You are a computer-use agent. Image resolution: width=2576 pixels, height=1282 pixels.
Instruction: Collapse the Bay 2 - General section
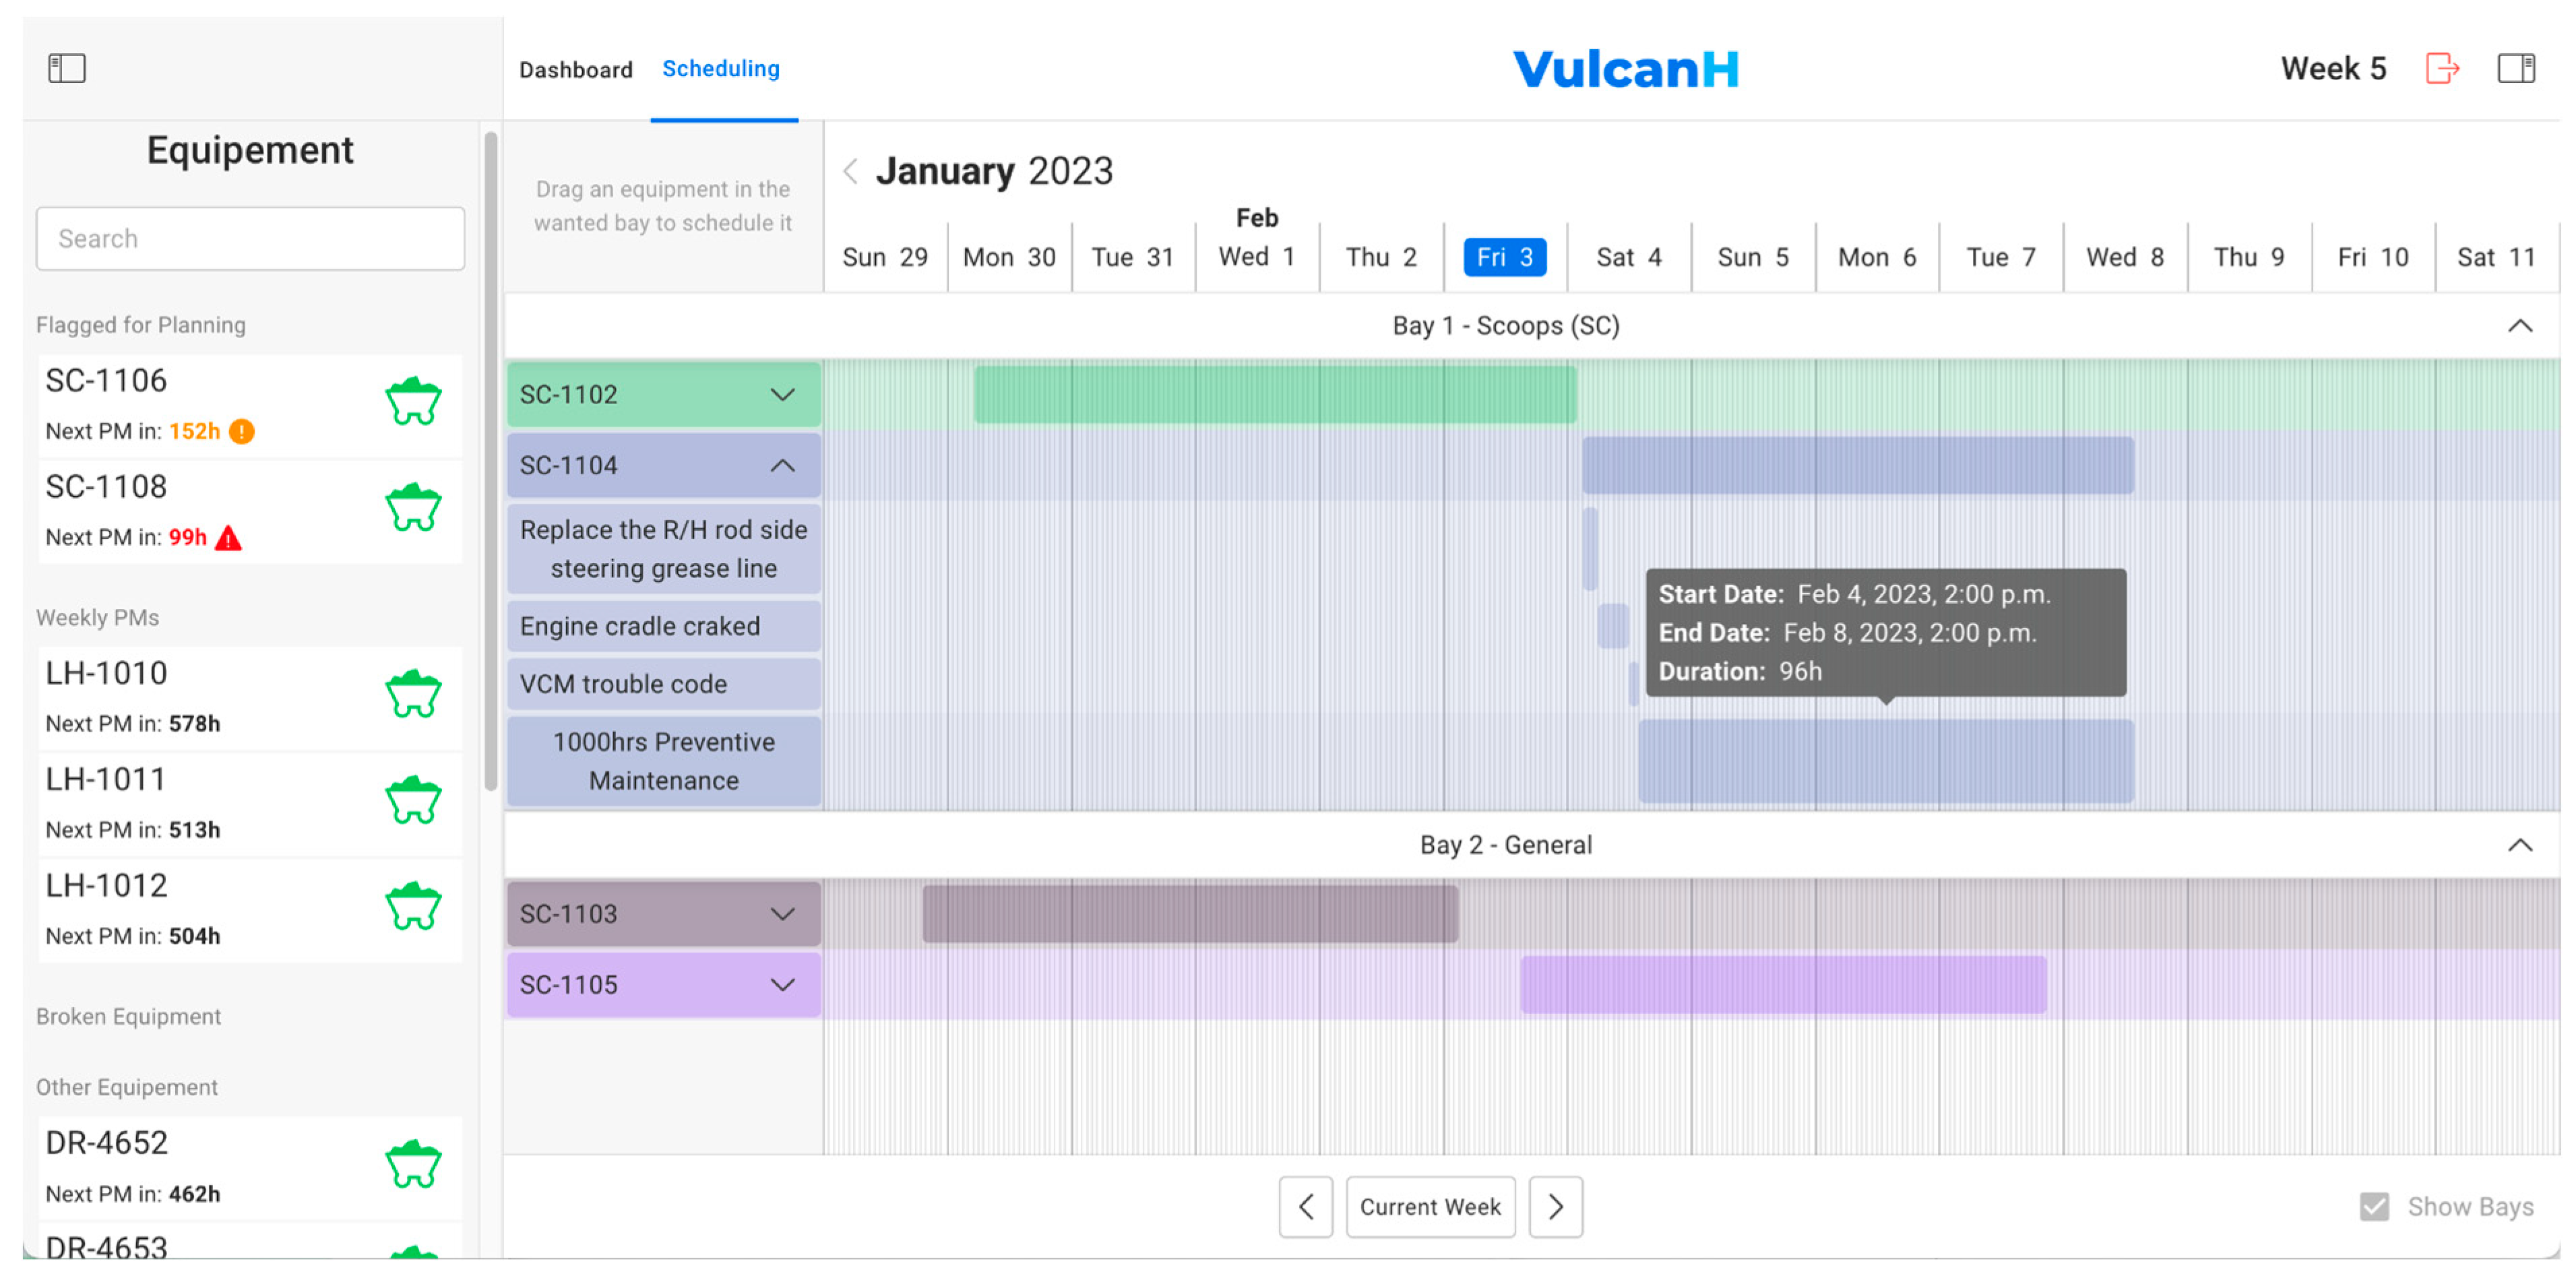coord(2520,846)
